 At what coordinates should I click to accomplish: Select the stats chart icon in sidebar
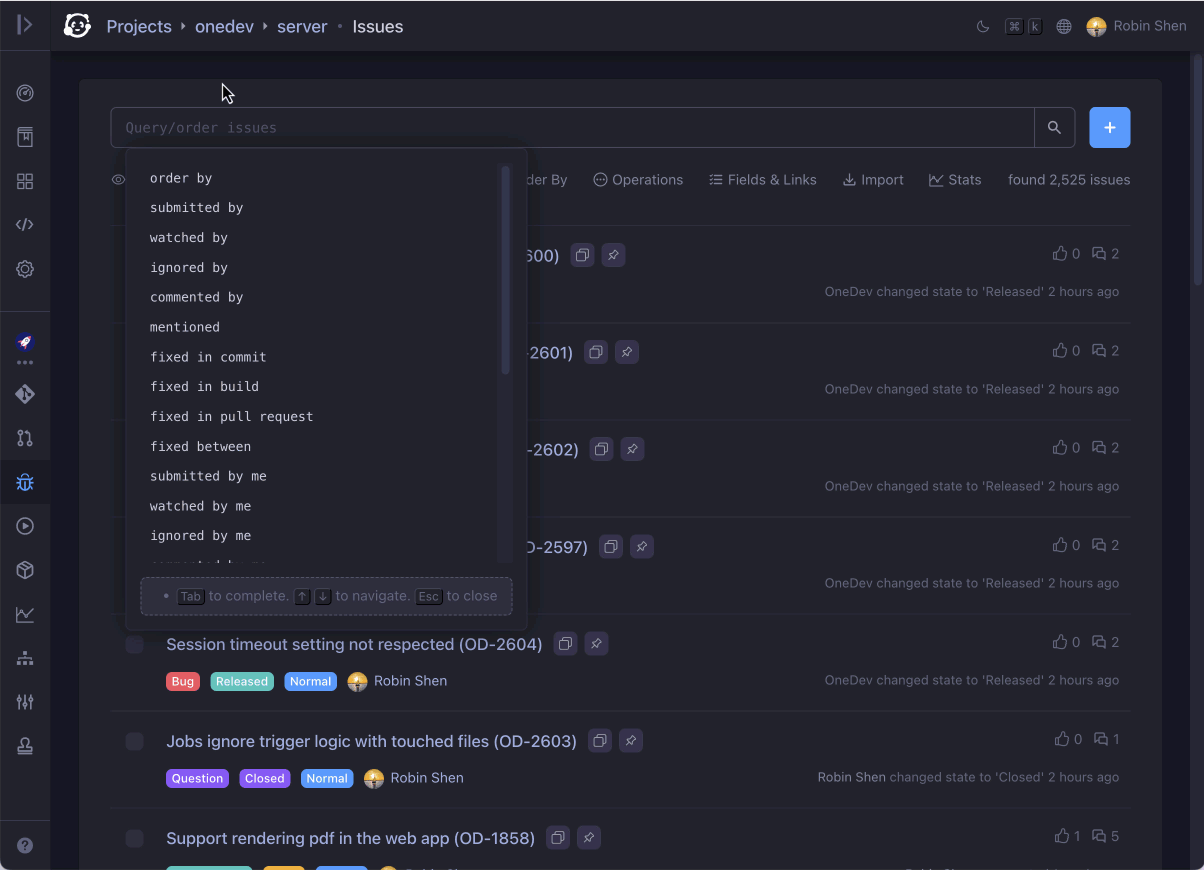(x=25, y=614)
